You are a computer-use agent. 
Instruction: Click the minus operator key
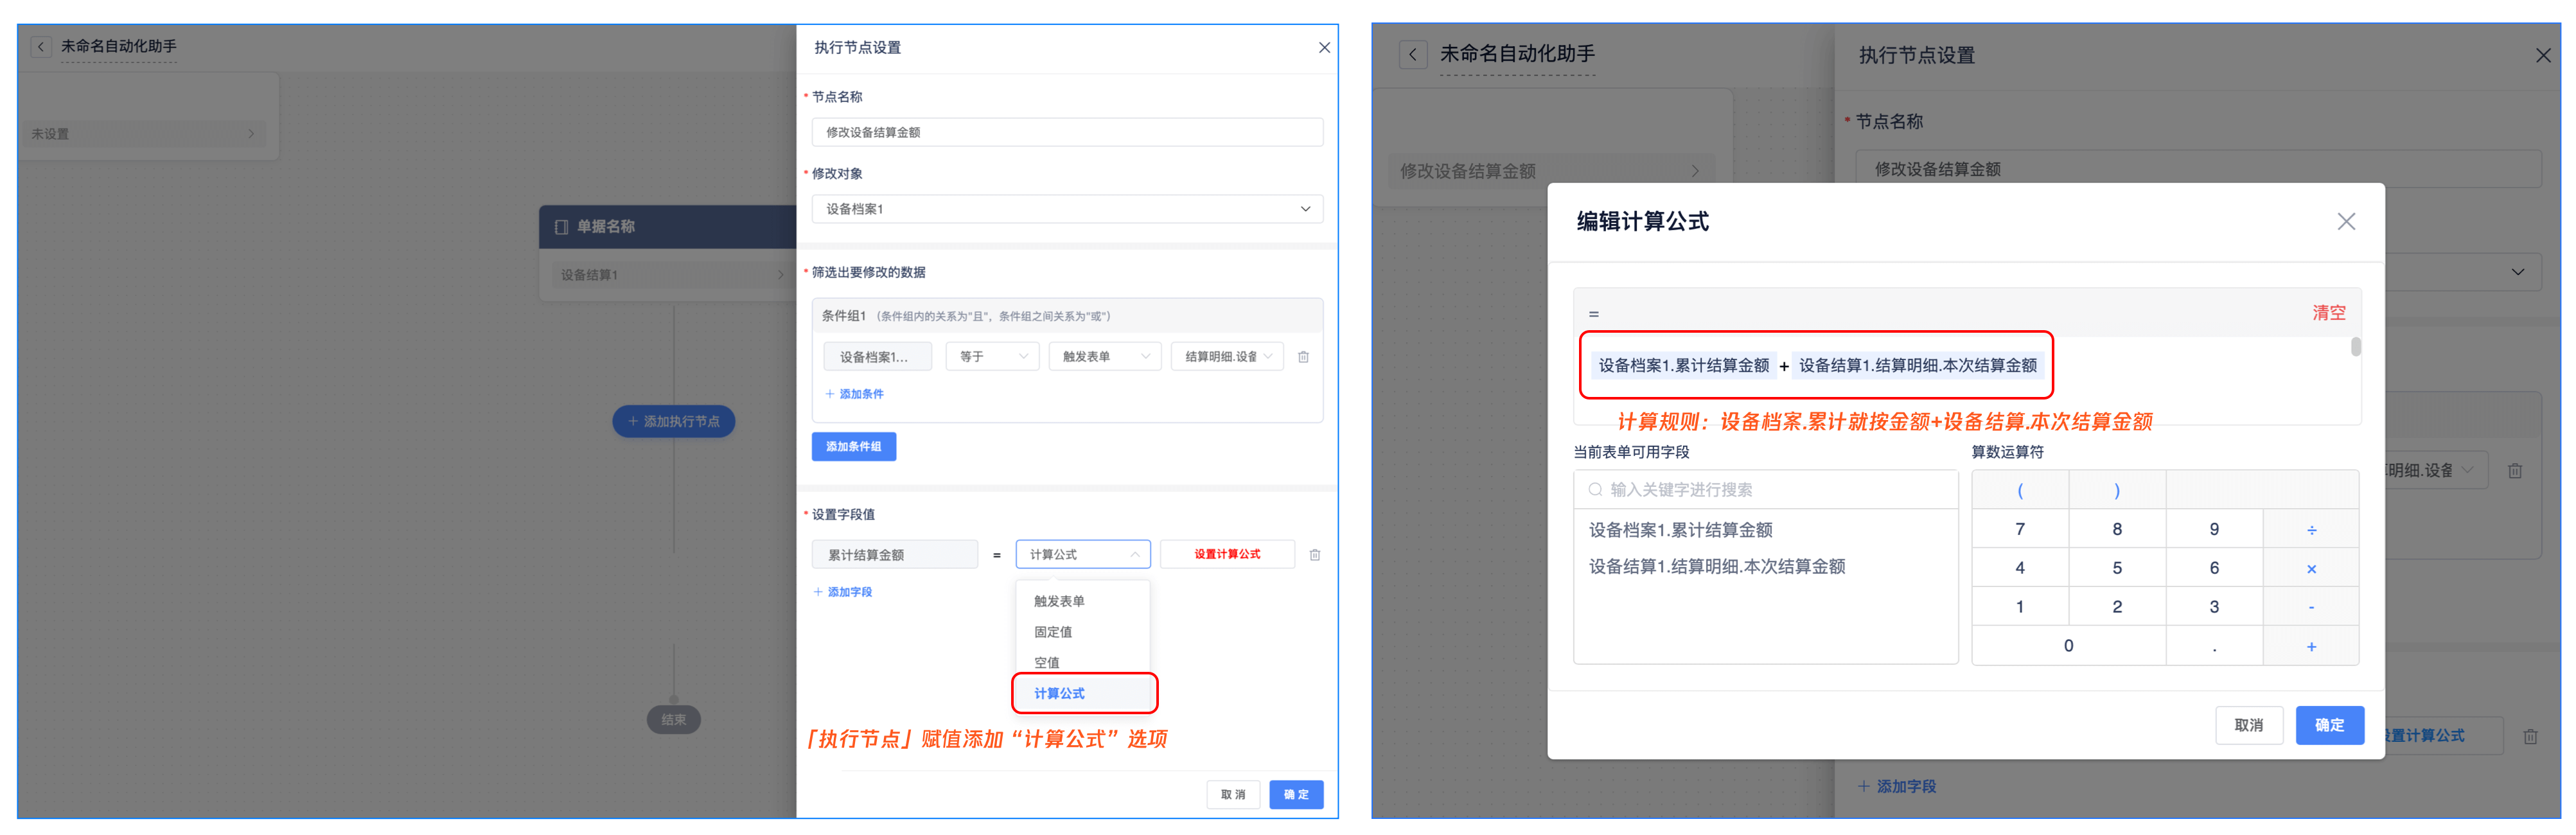pos(2311,608)
